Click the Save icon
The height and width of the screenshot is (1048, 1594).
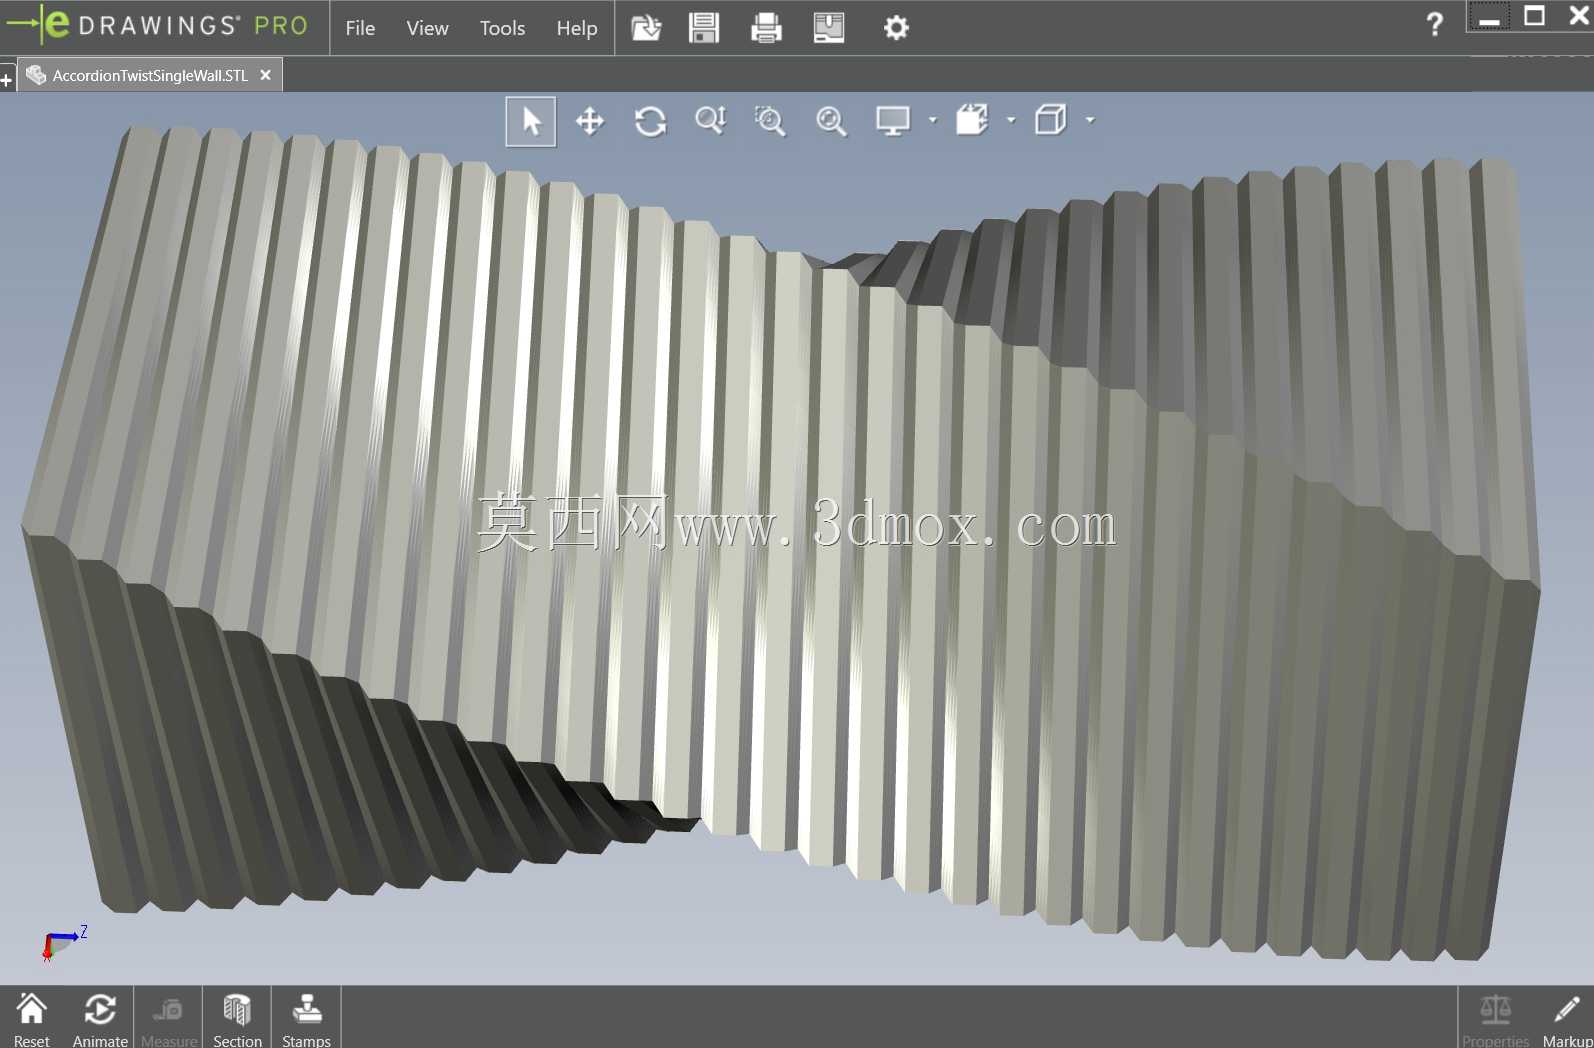coord(705,28)
